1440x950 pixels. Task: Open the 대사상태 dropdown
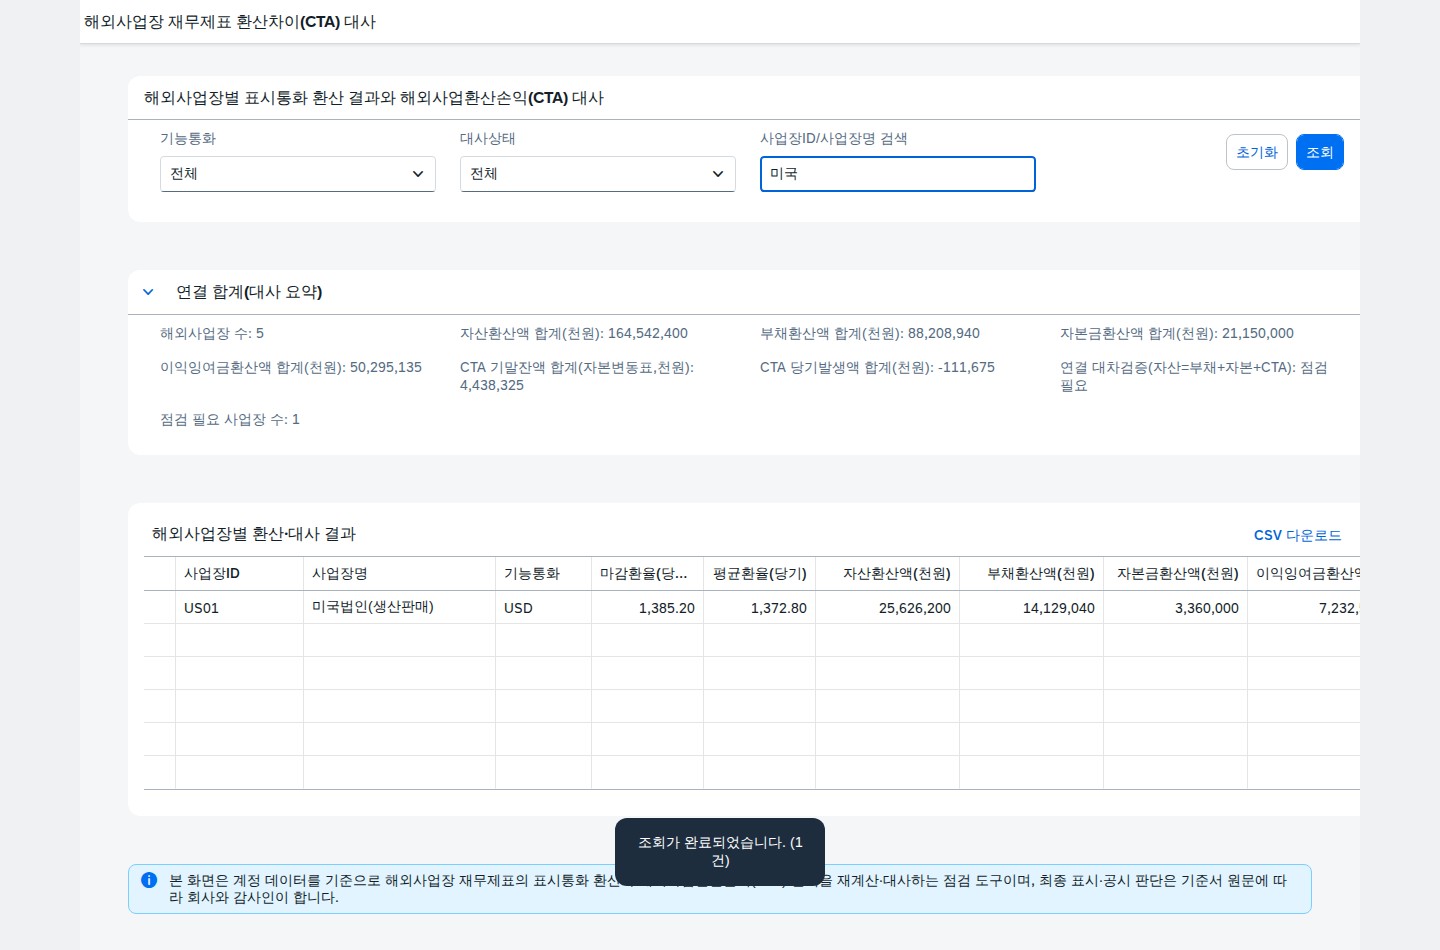(598, 174)
